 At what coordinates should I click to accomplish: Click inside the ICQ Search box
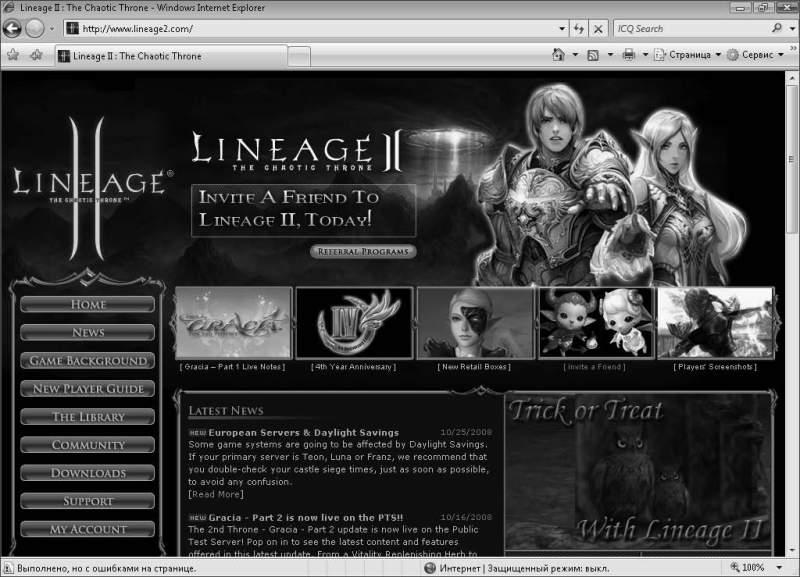pyautogui.click(x=691, y=29)
